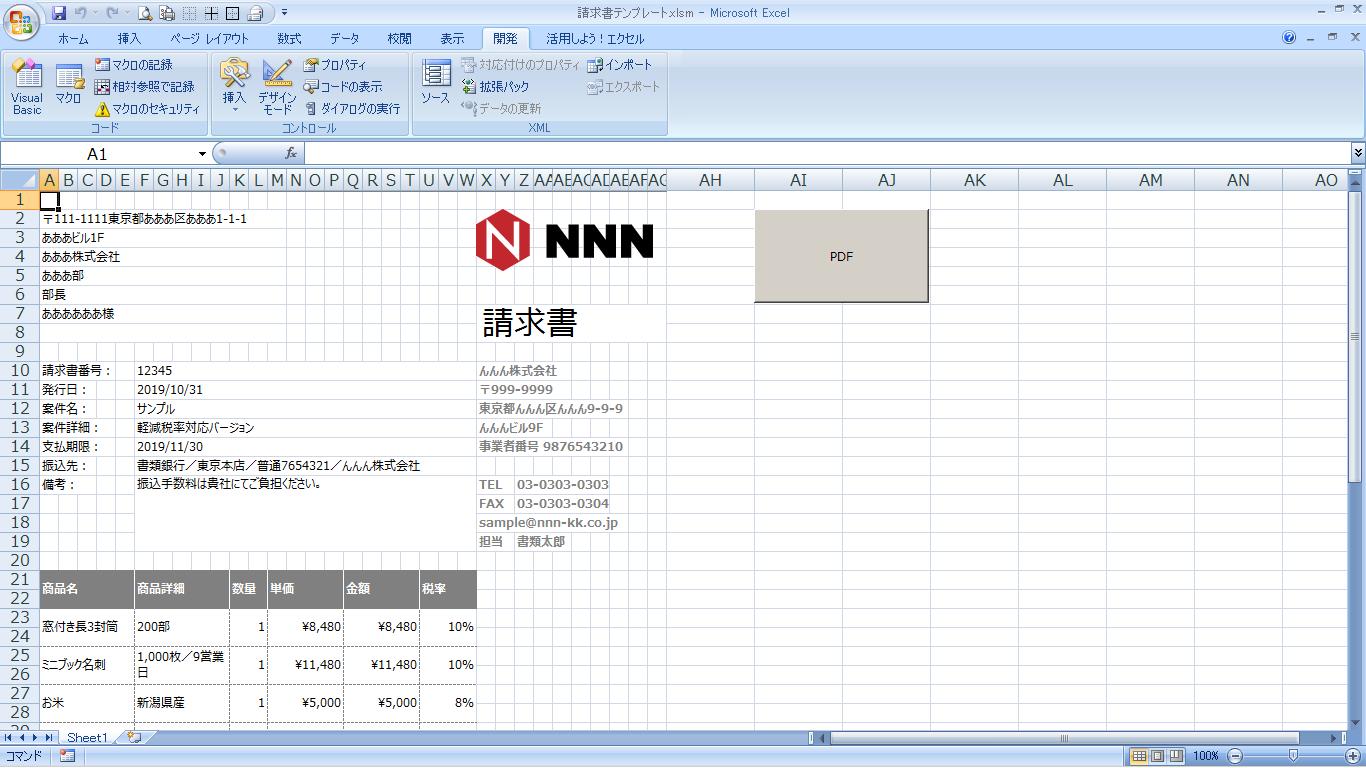Switch to Page Break Preview in status bar
Viewport: 1366px width, 768px height.
pos(1177,756)
